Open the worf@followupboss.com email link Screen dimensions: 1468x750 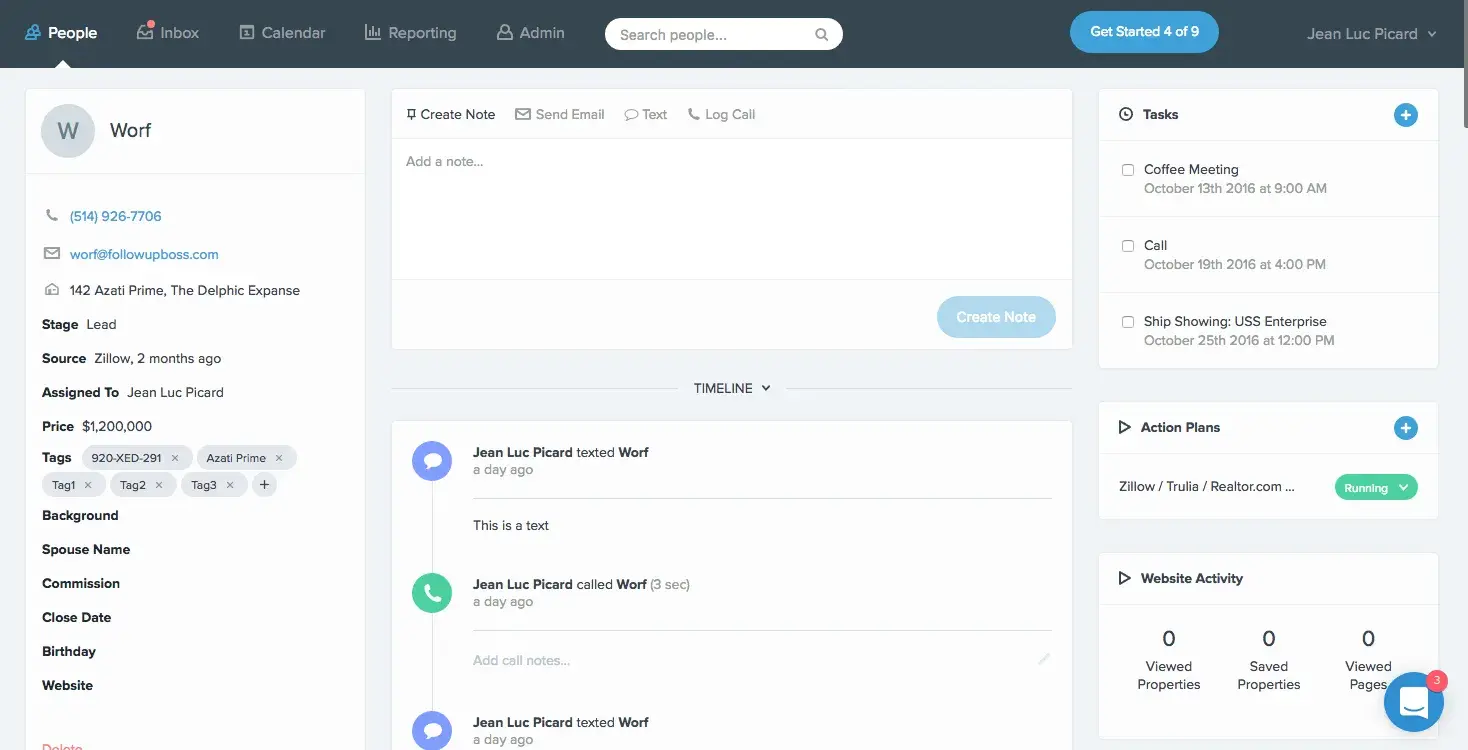[x=144, y=254]
